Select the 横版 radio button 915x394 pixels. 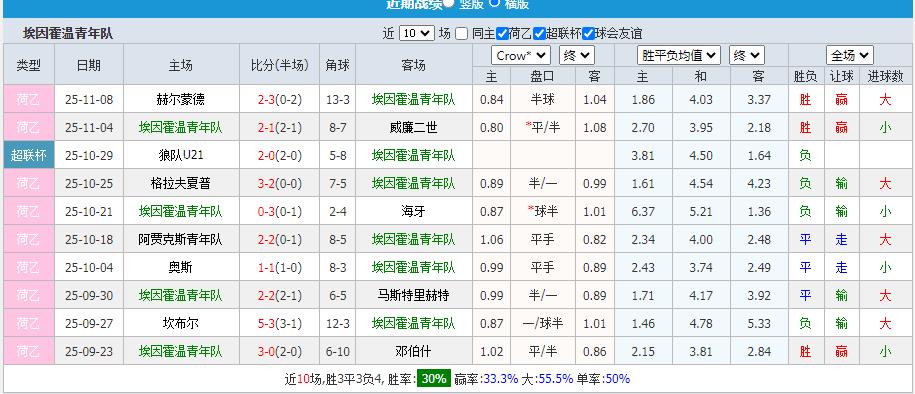pyautogui.click(x=494, y=2)
